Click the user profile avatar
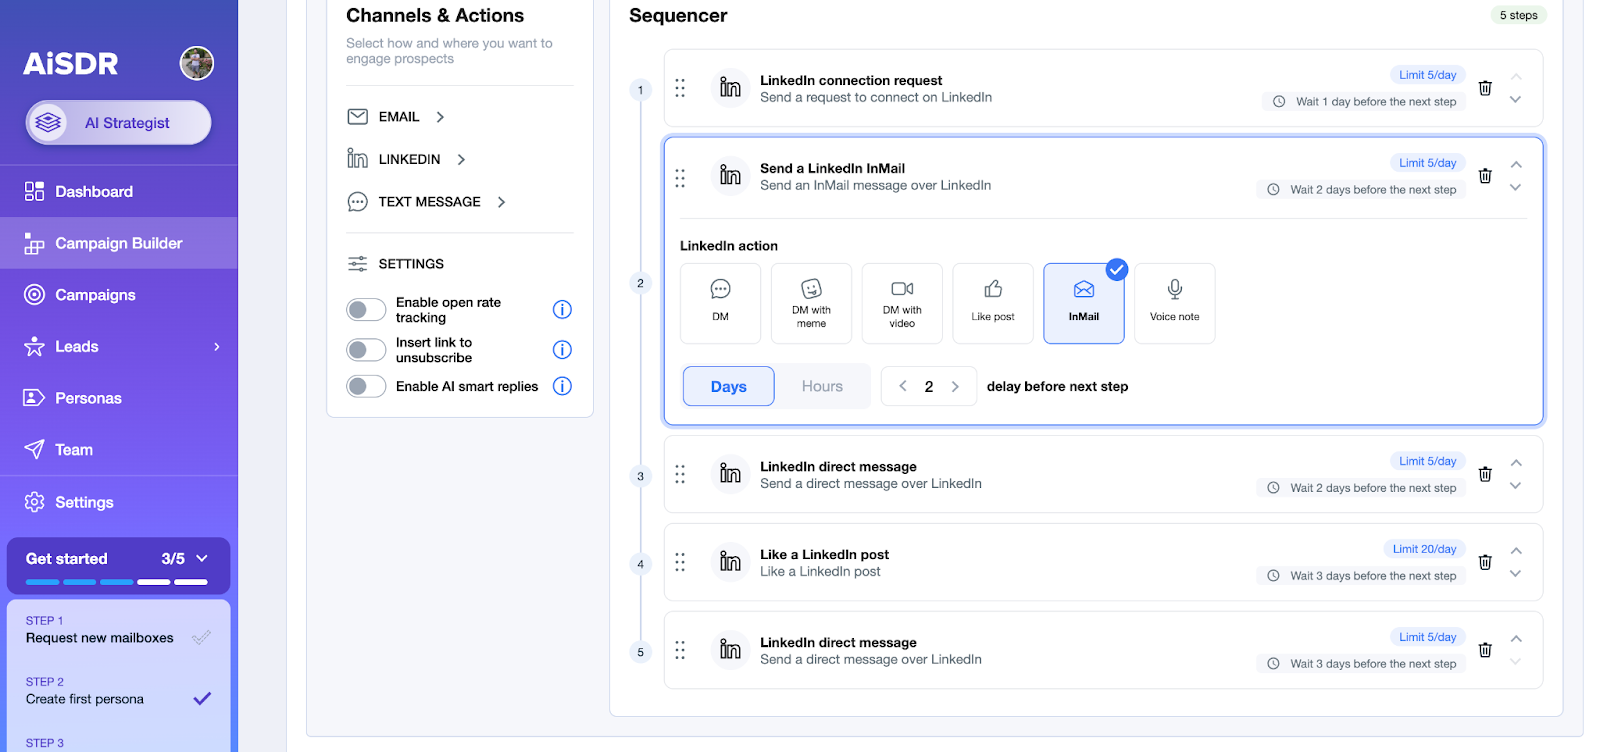Screen dimensions: 1600x752 pyautogui.click(x=197, y=63)
